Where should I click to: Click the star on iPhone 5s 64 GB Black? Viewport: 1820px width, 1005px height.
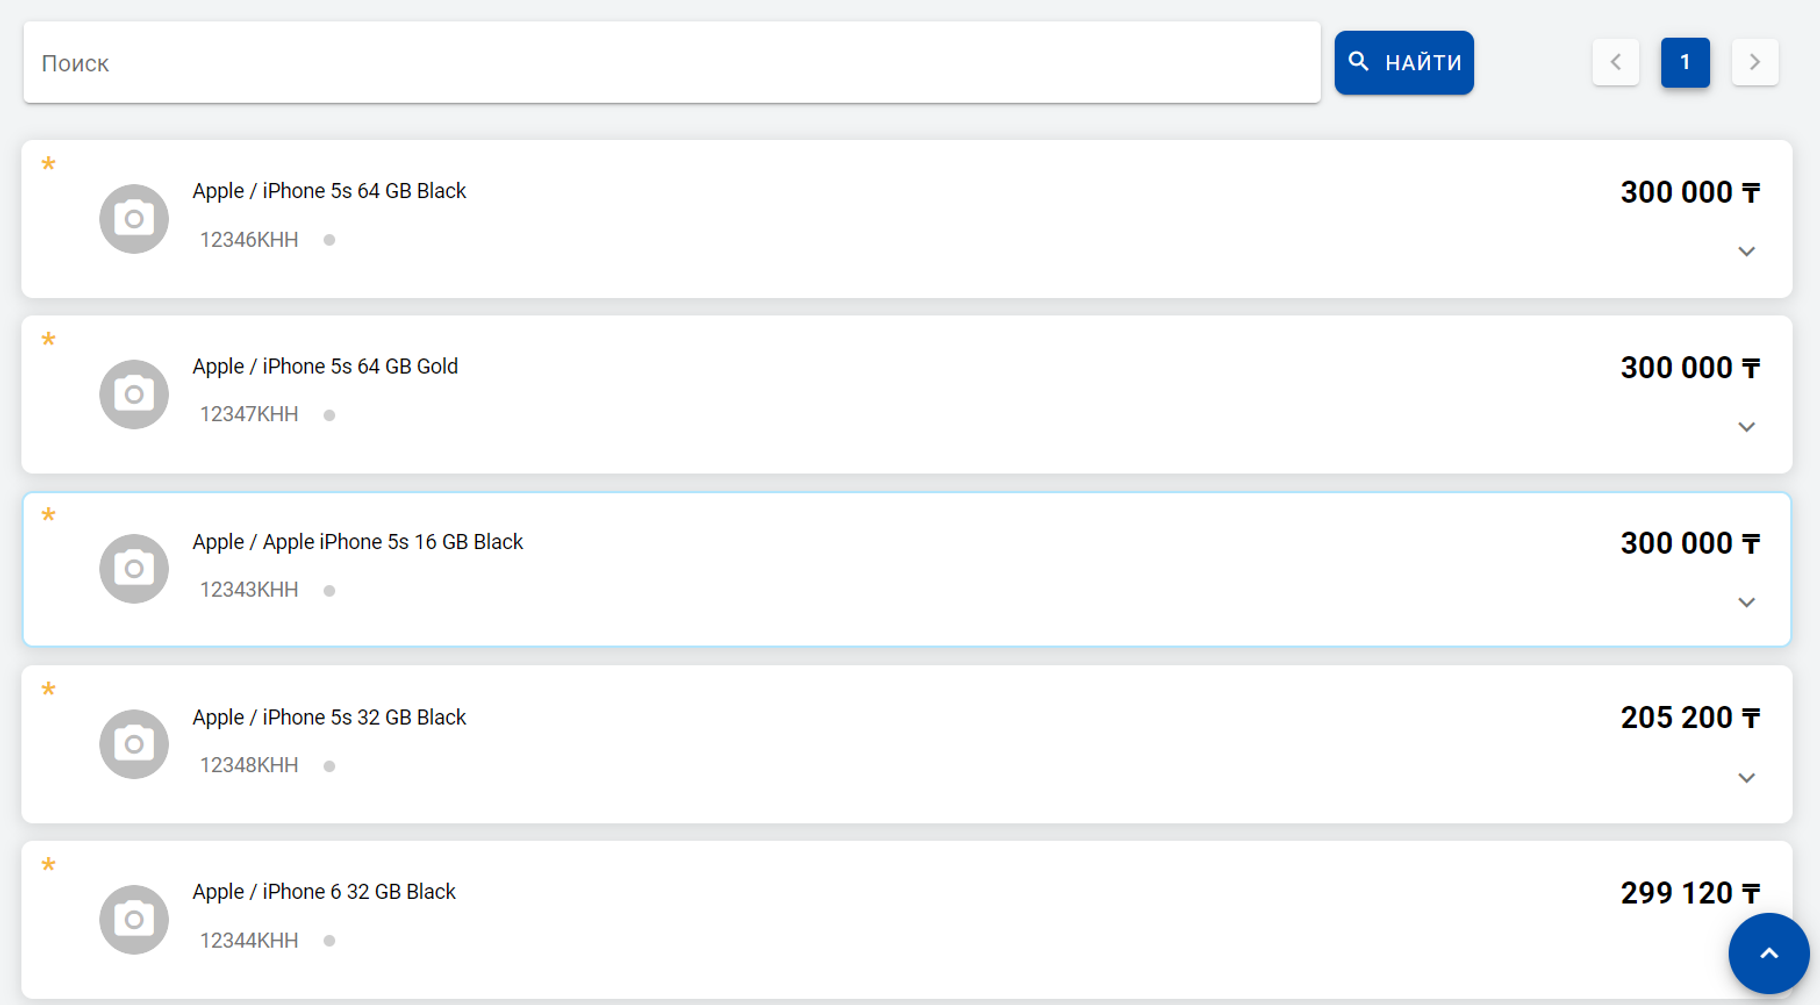tap(48, 165)
